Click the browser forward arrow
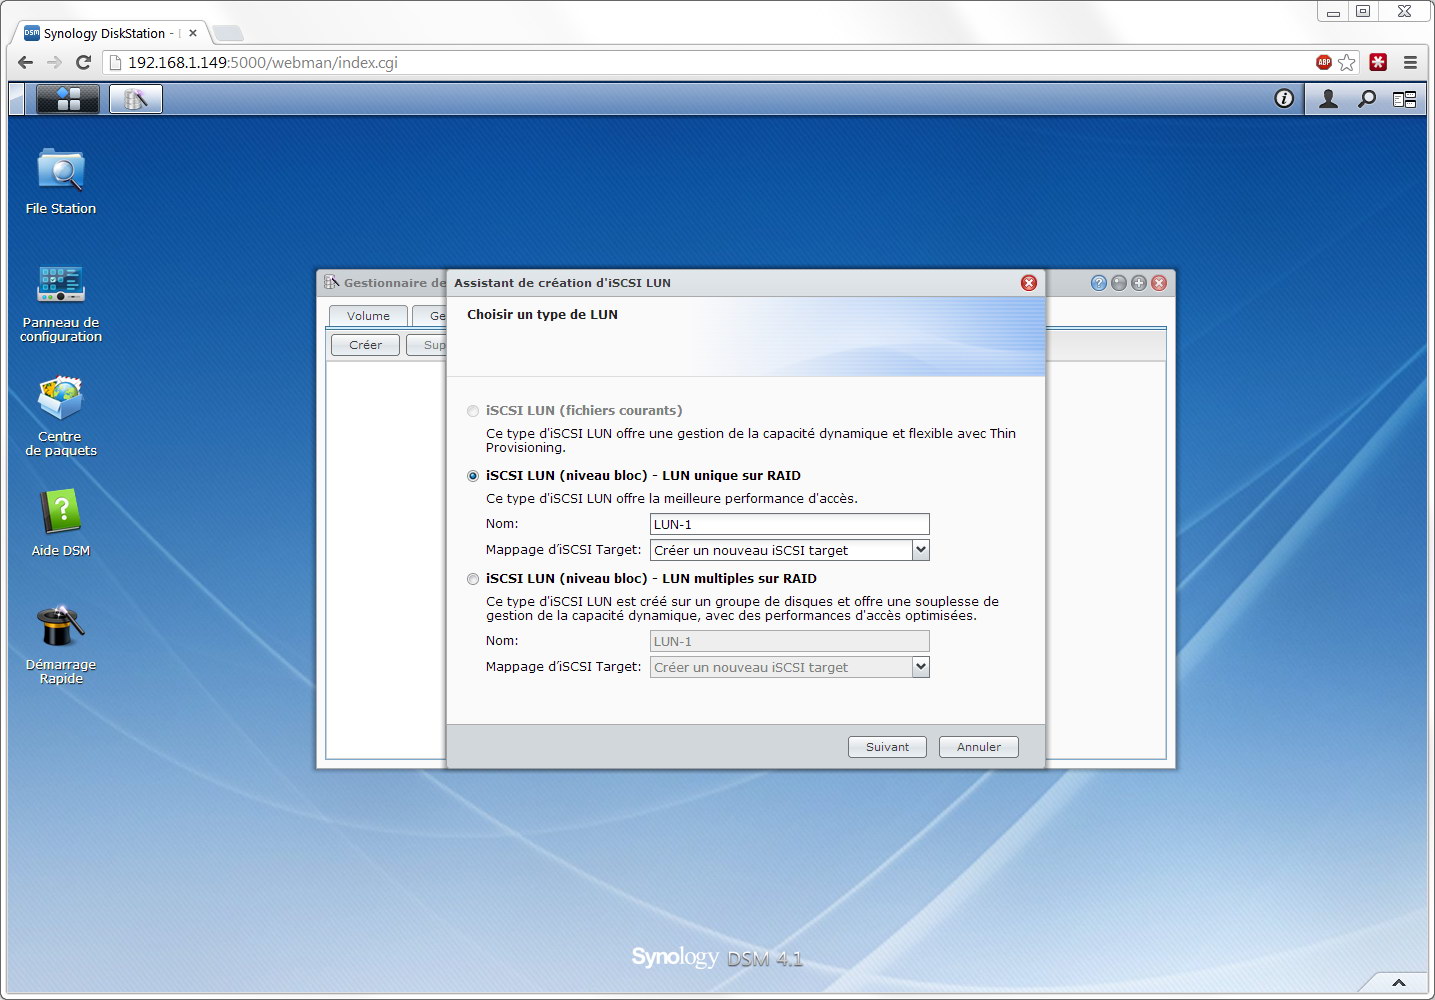Screen dimensions: 1435x1000 (55, 62)
